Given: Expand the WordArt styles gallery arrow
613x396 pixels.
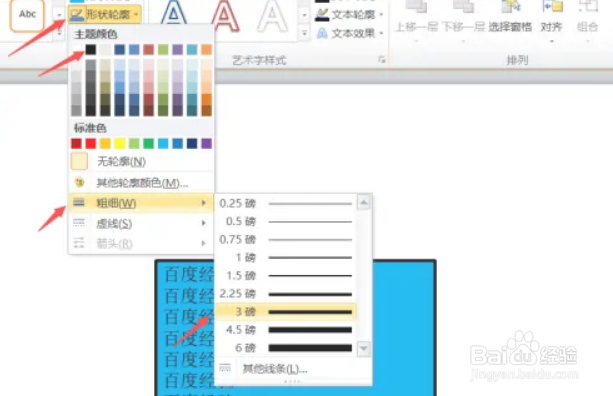Looking at the screenshot, I should [304, 34].
